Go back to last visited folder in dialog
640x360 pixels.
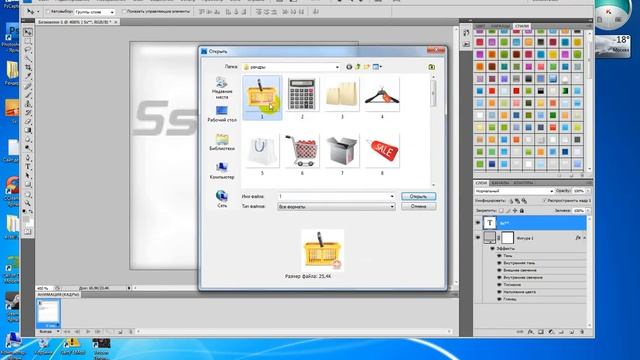pos(349,67)
